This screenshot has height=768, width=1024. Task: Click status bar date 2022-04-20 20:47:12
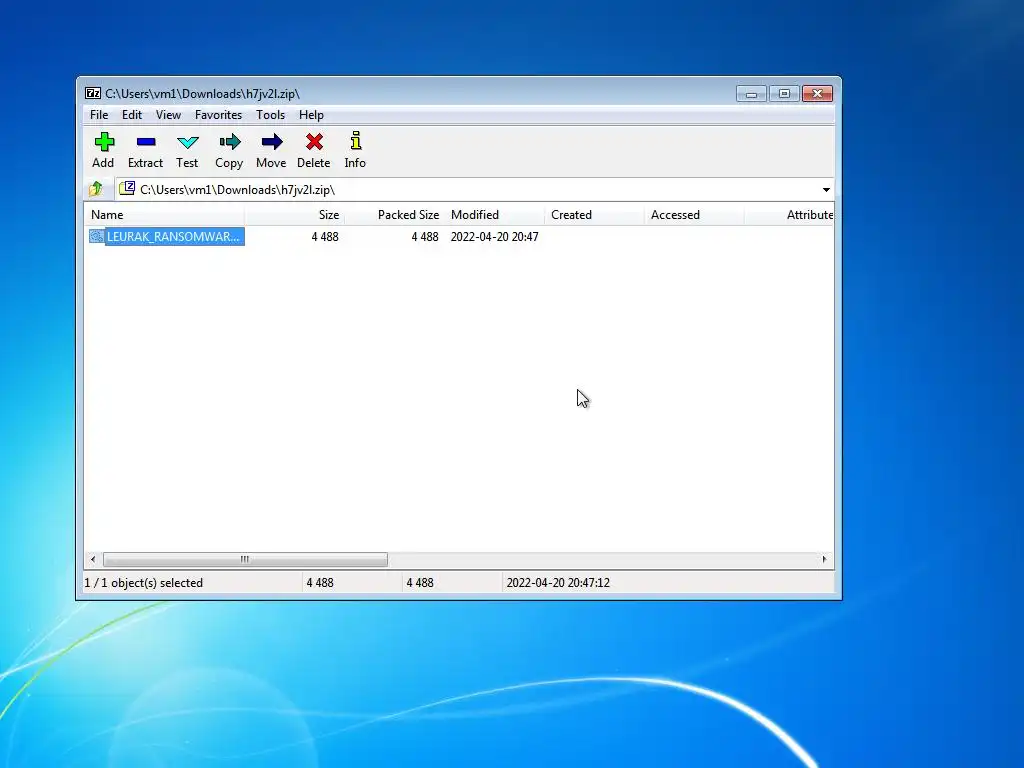point(558,583)
